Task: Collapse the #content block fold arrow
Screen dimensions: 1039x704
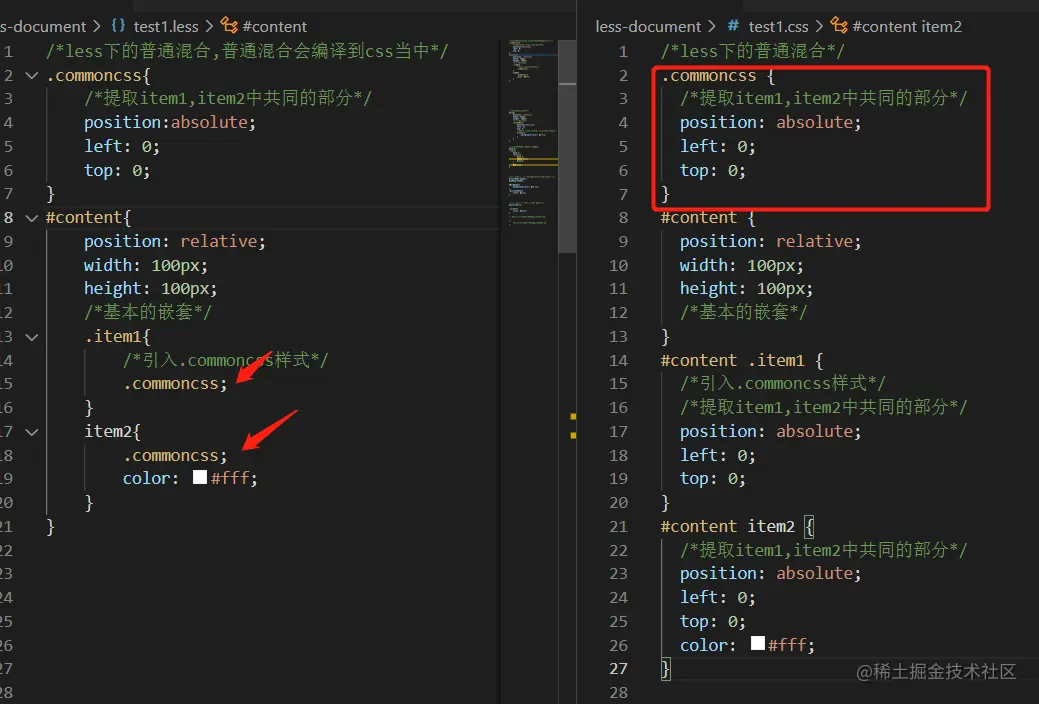Action: (x=31, y=217)
